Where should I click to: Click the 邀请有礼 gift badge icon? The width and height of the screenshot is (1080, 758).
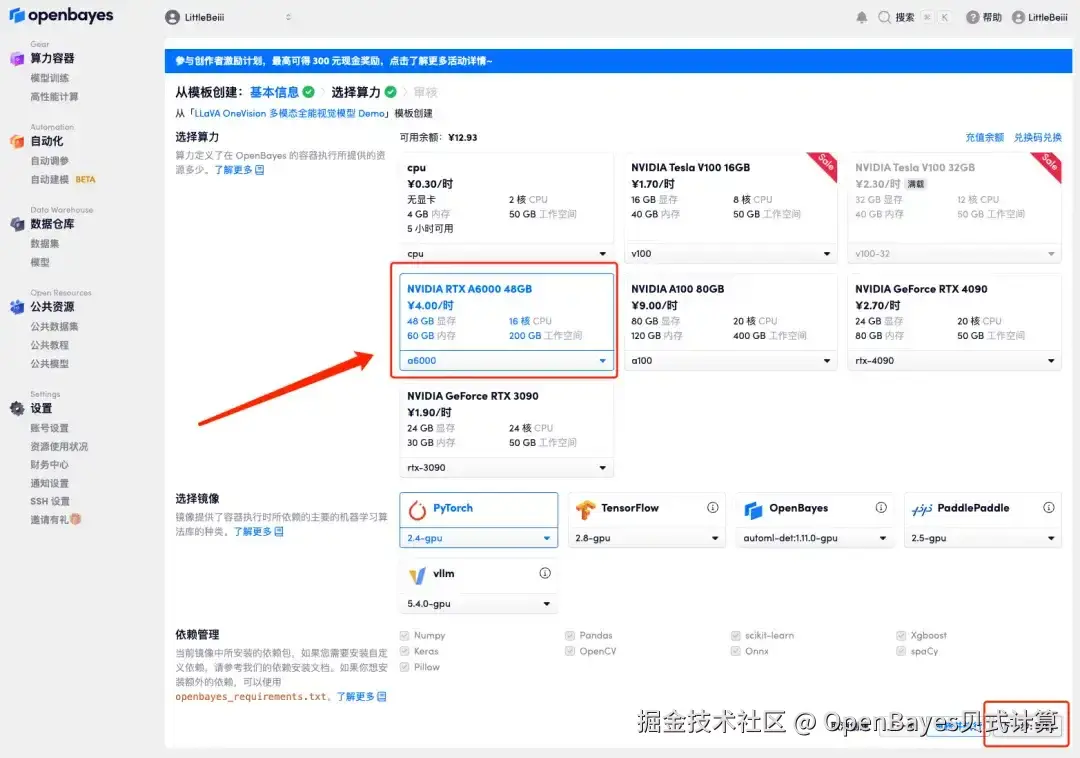click(76, 519)
